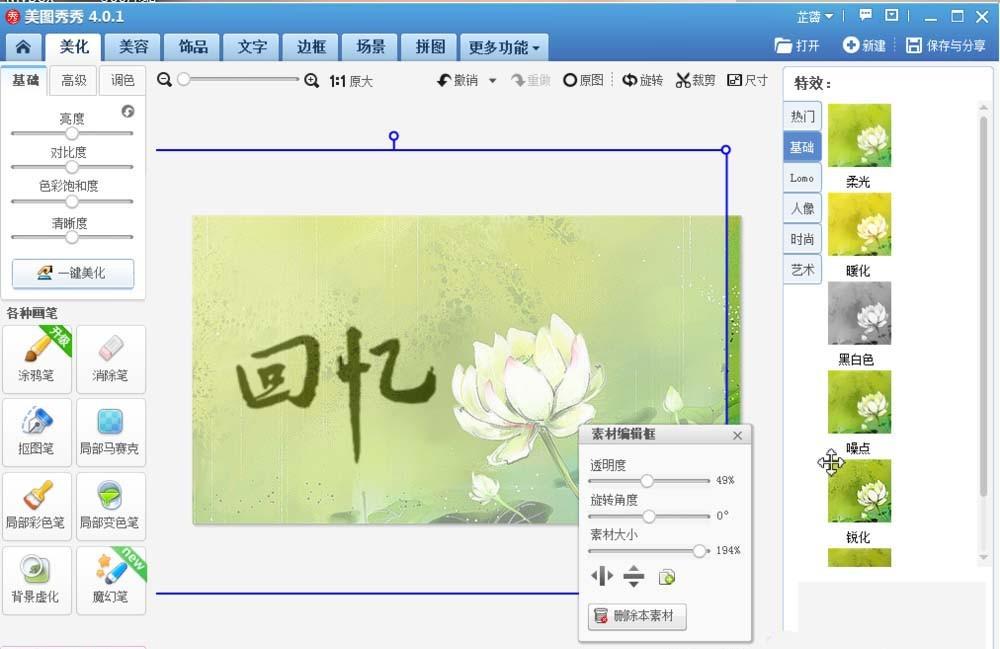The height and width of the screenshot is (649, 1000).
Task: Apply the 锐化 sharpen effect thumbnail
Action: click(x=860, y=492)
